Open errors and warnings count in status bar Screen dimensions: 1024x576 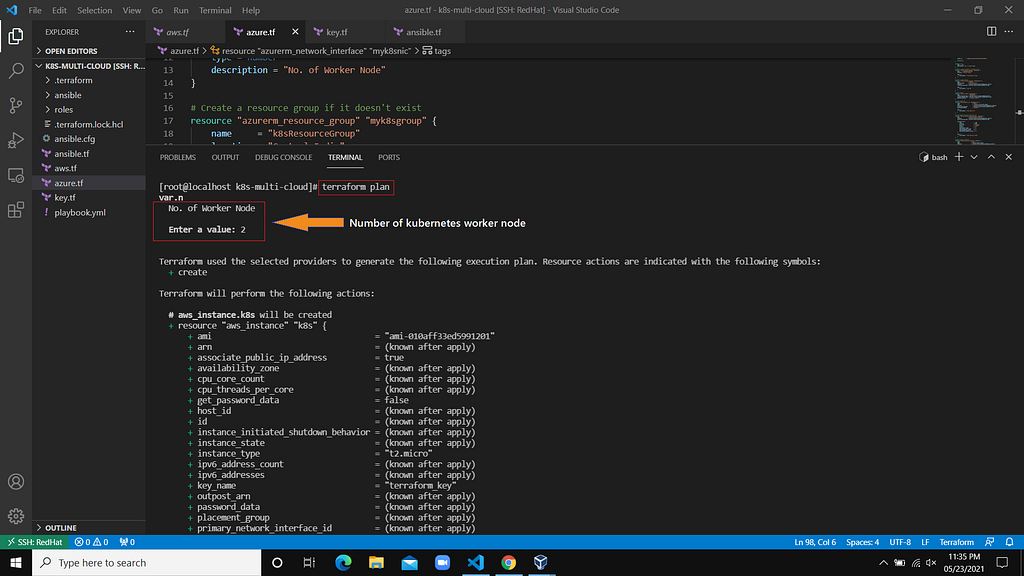click(x=91, y=542)
